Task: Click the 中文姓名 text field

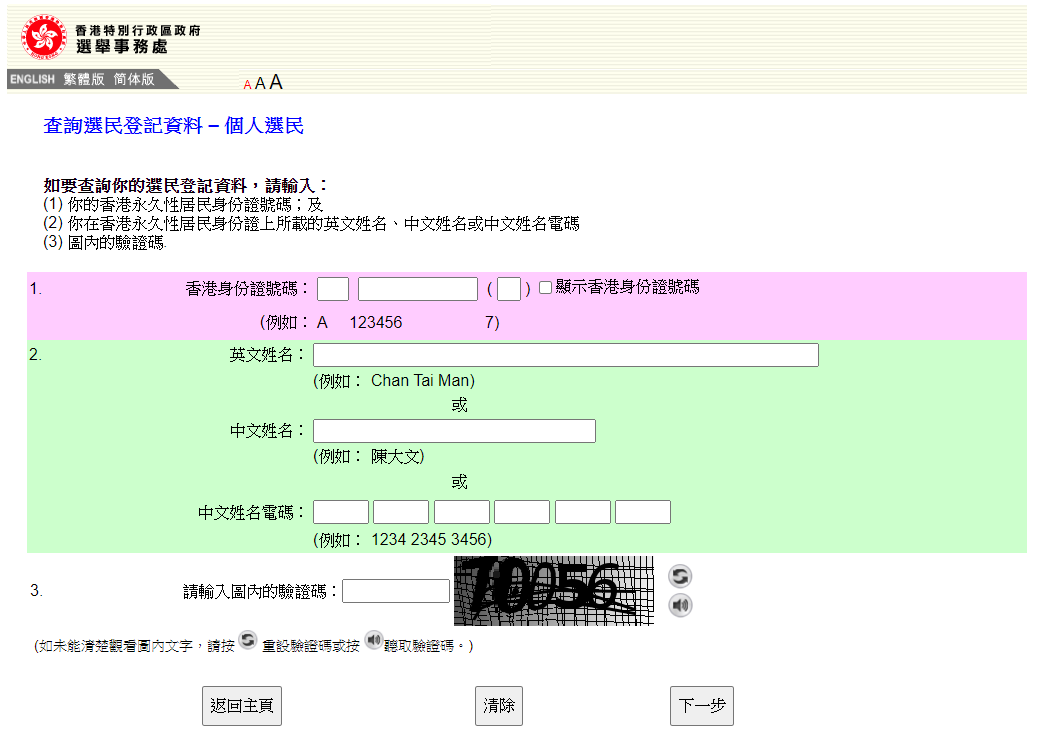Action: [454, 431]
